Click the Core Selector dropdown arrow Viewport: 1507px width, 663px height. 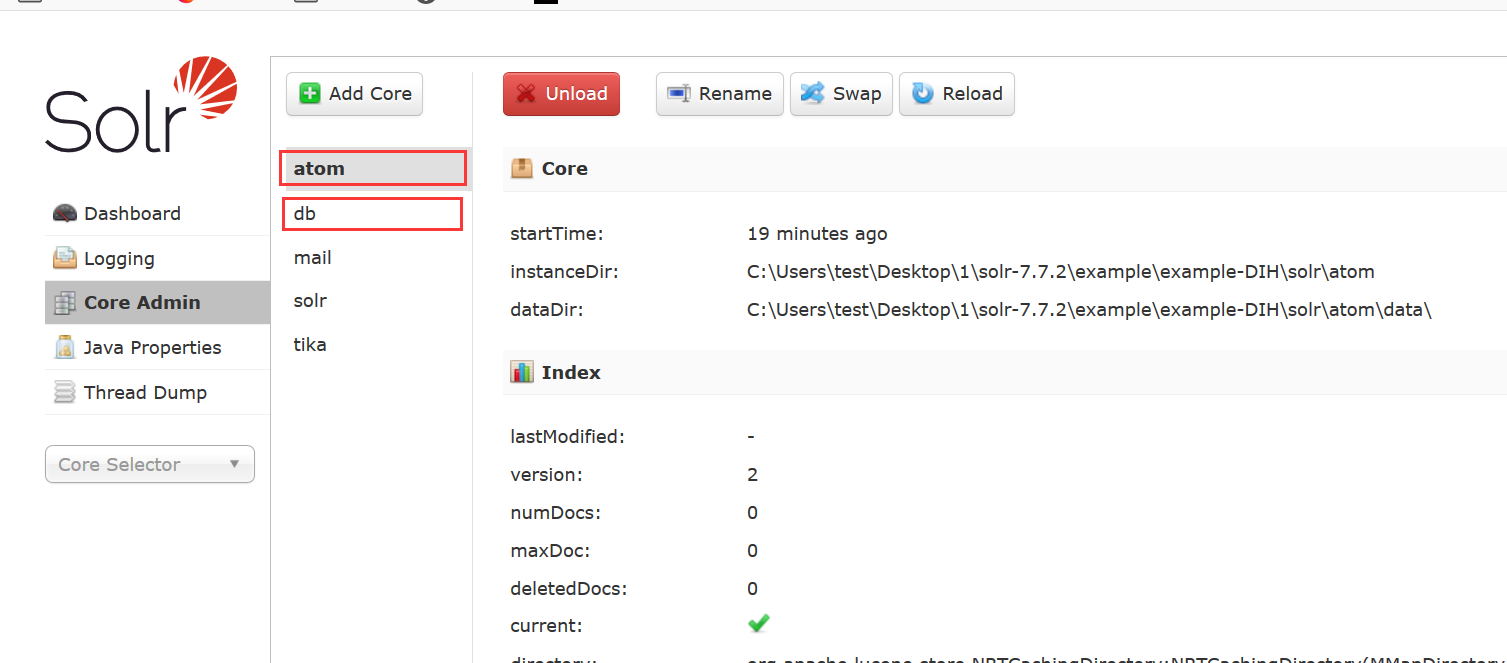coord(234,464)
